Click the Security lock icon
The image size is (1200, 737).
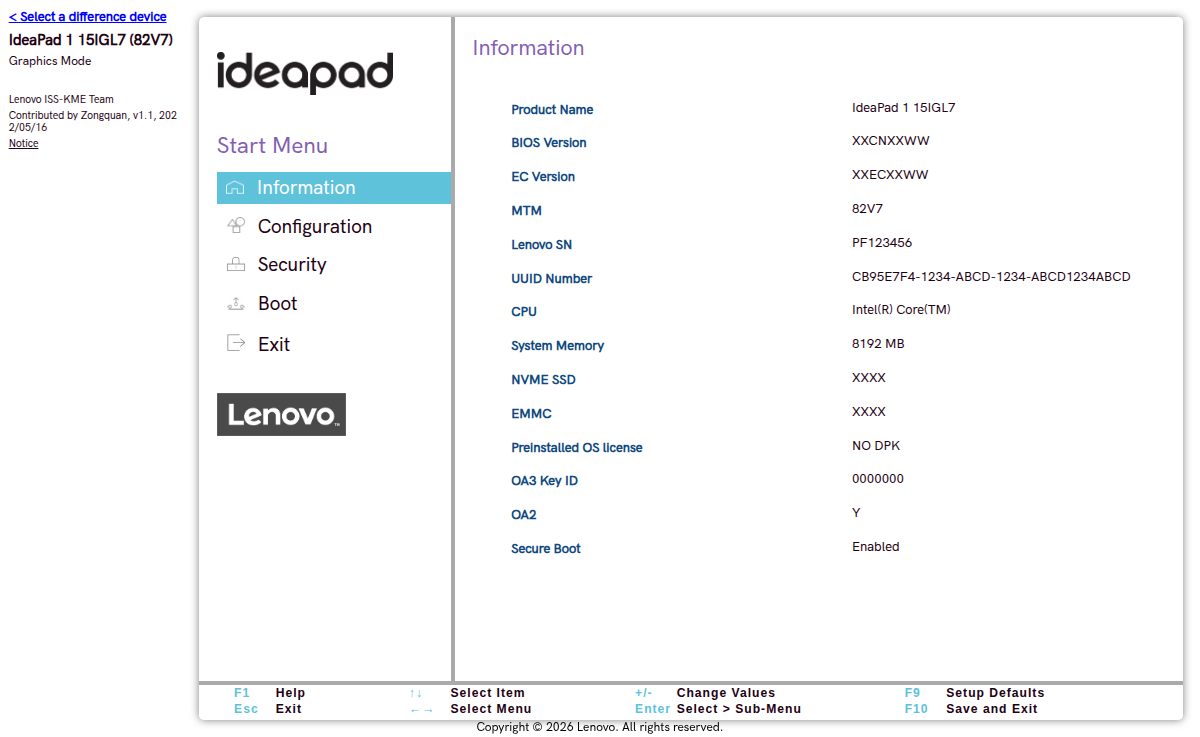(236, 265)
